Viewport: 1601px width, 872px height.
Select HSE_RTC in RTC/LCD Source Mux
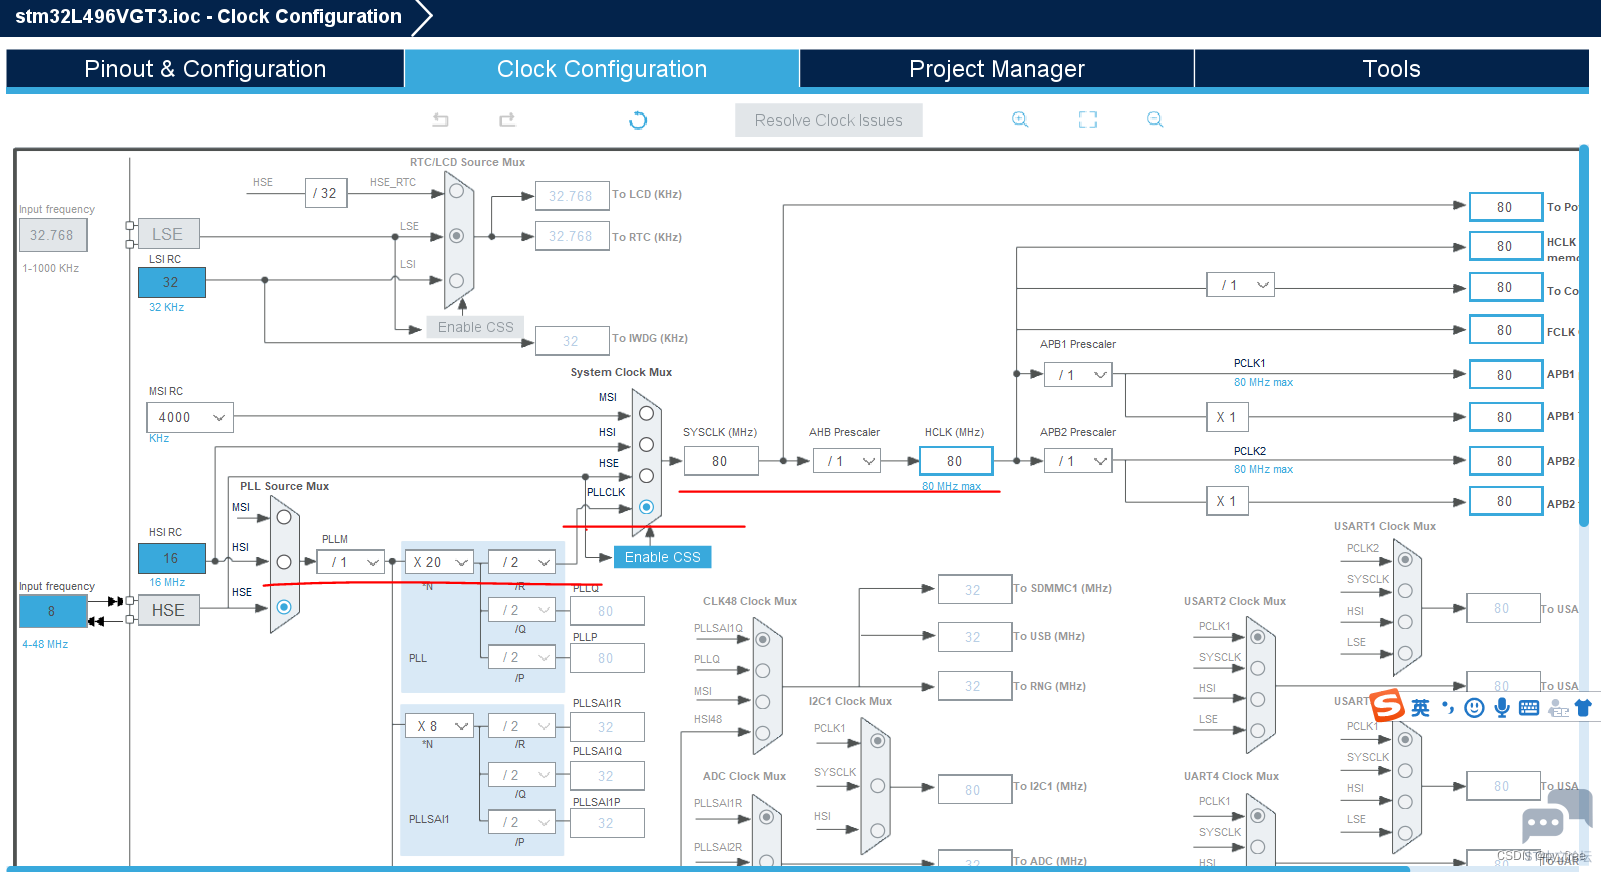[x=456, y=191]
